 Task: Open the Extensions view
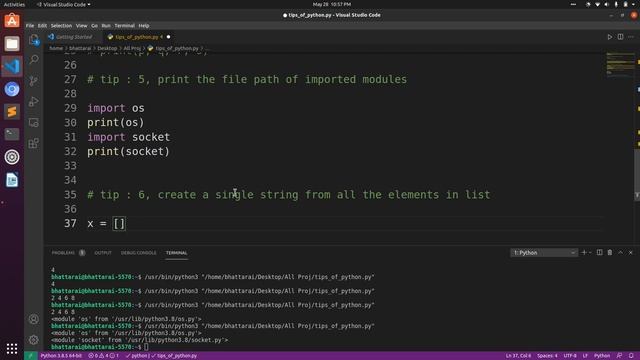(34, 143)
